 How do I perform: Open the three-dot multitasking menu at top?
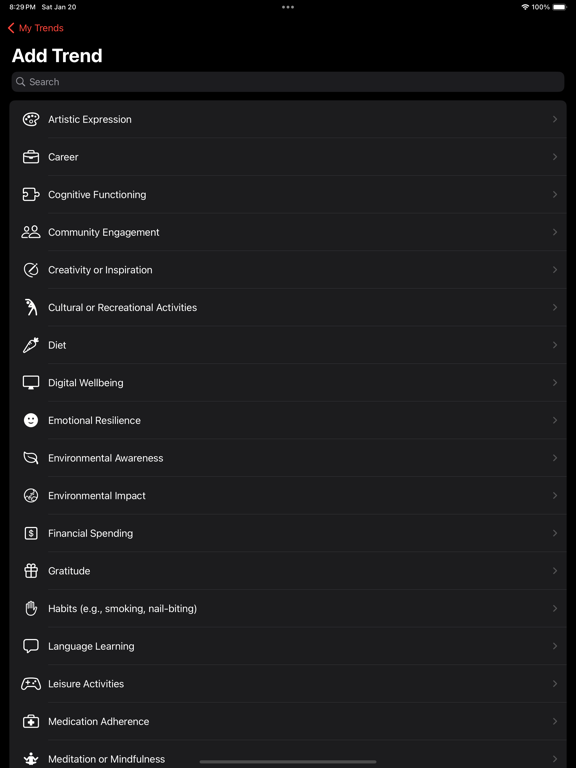point(288,7)
